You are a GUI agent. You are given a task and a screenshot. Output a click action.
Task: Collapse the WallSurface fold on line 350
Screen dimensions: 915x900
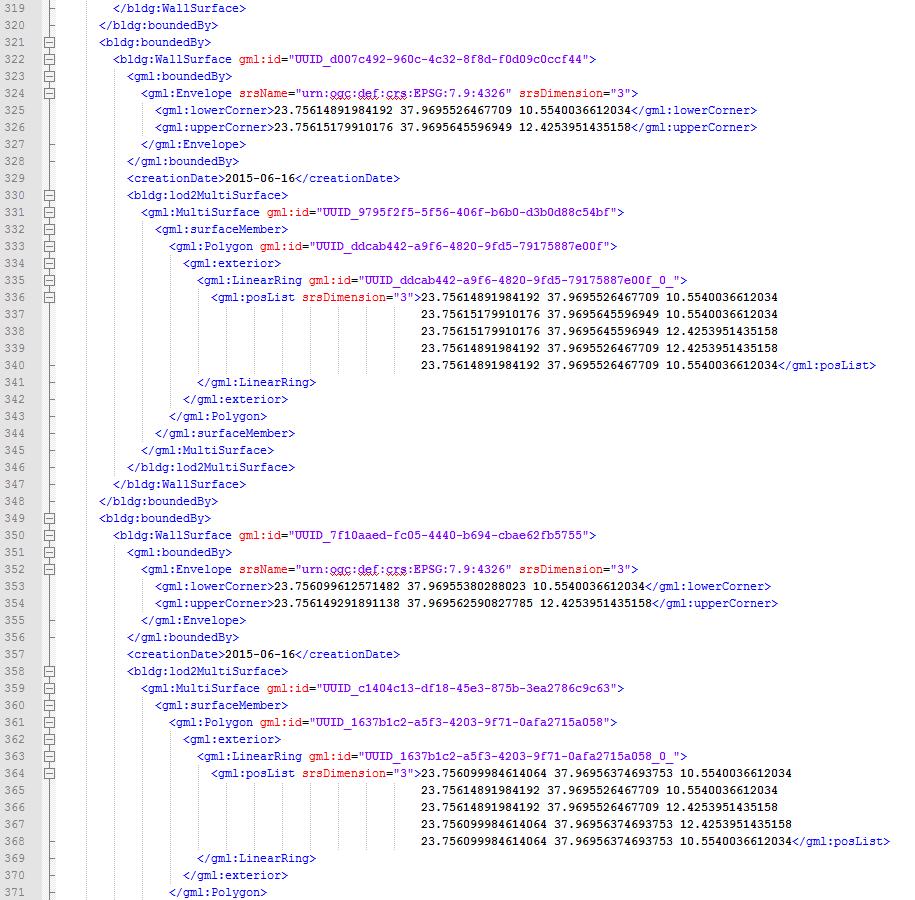[50, 535]
